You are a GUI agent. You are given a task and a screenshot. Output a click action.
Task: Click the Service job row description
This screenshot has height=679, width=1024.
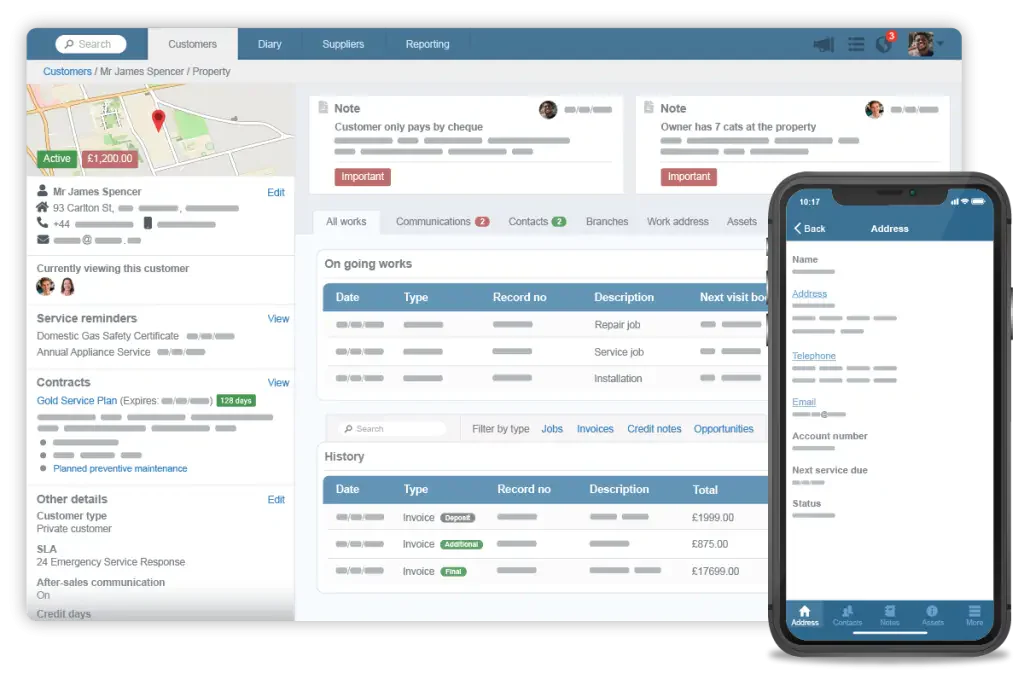pyautogui.click(x=618, y=352)
